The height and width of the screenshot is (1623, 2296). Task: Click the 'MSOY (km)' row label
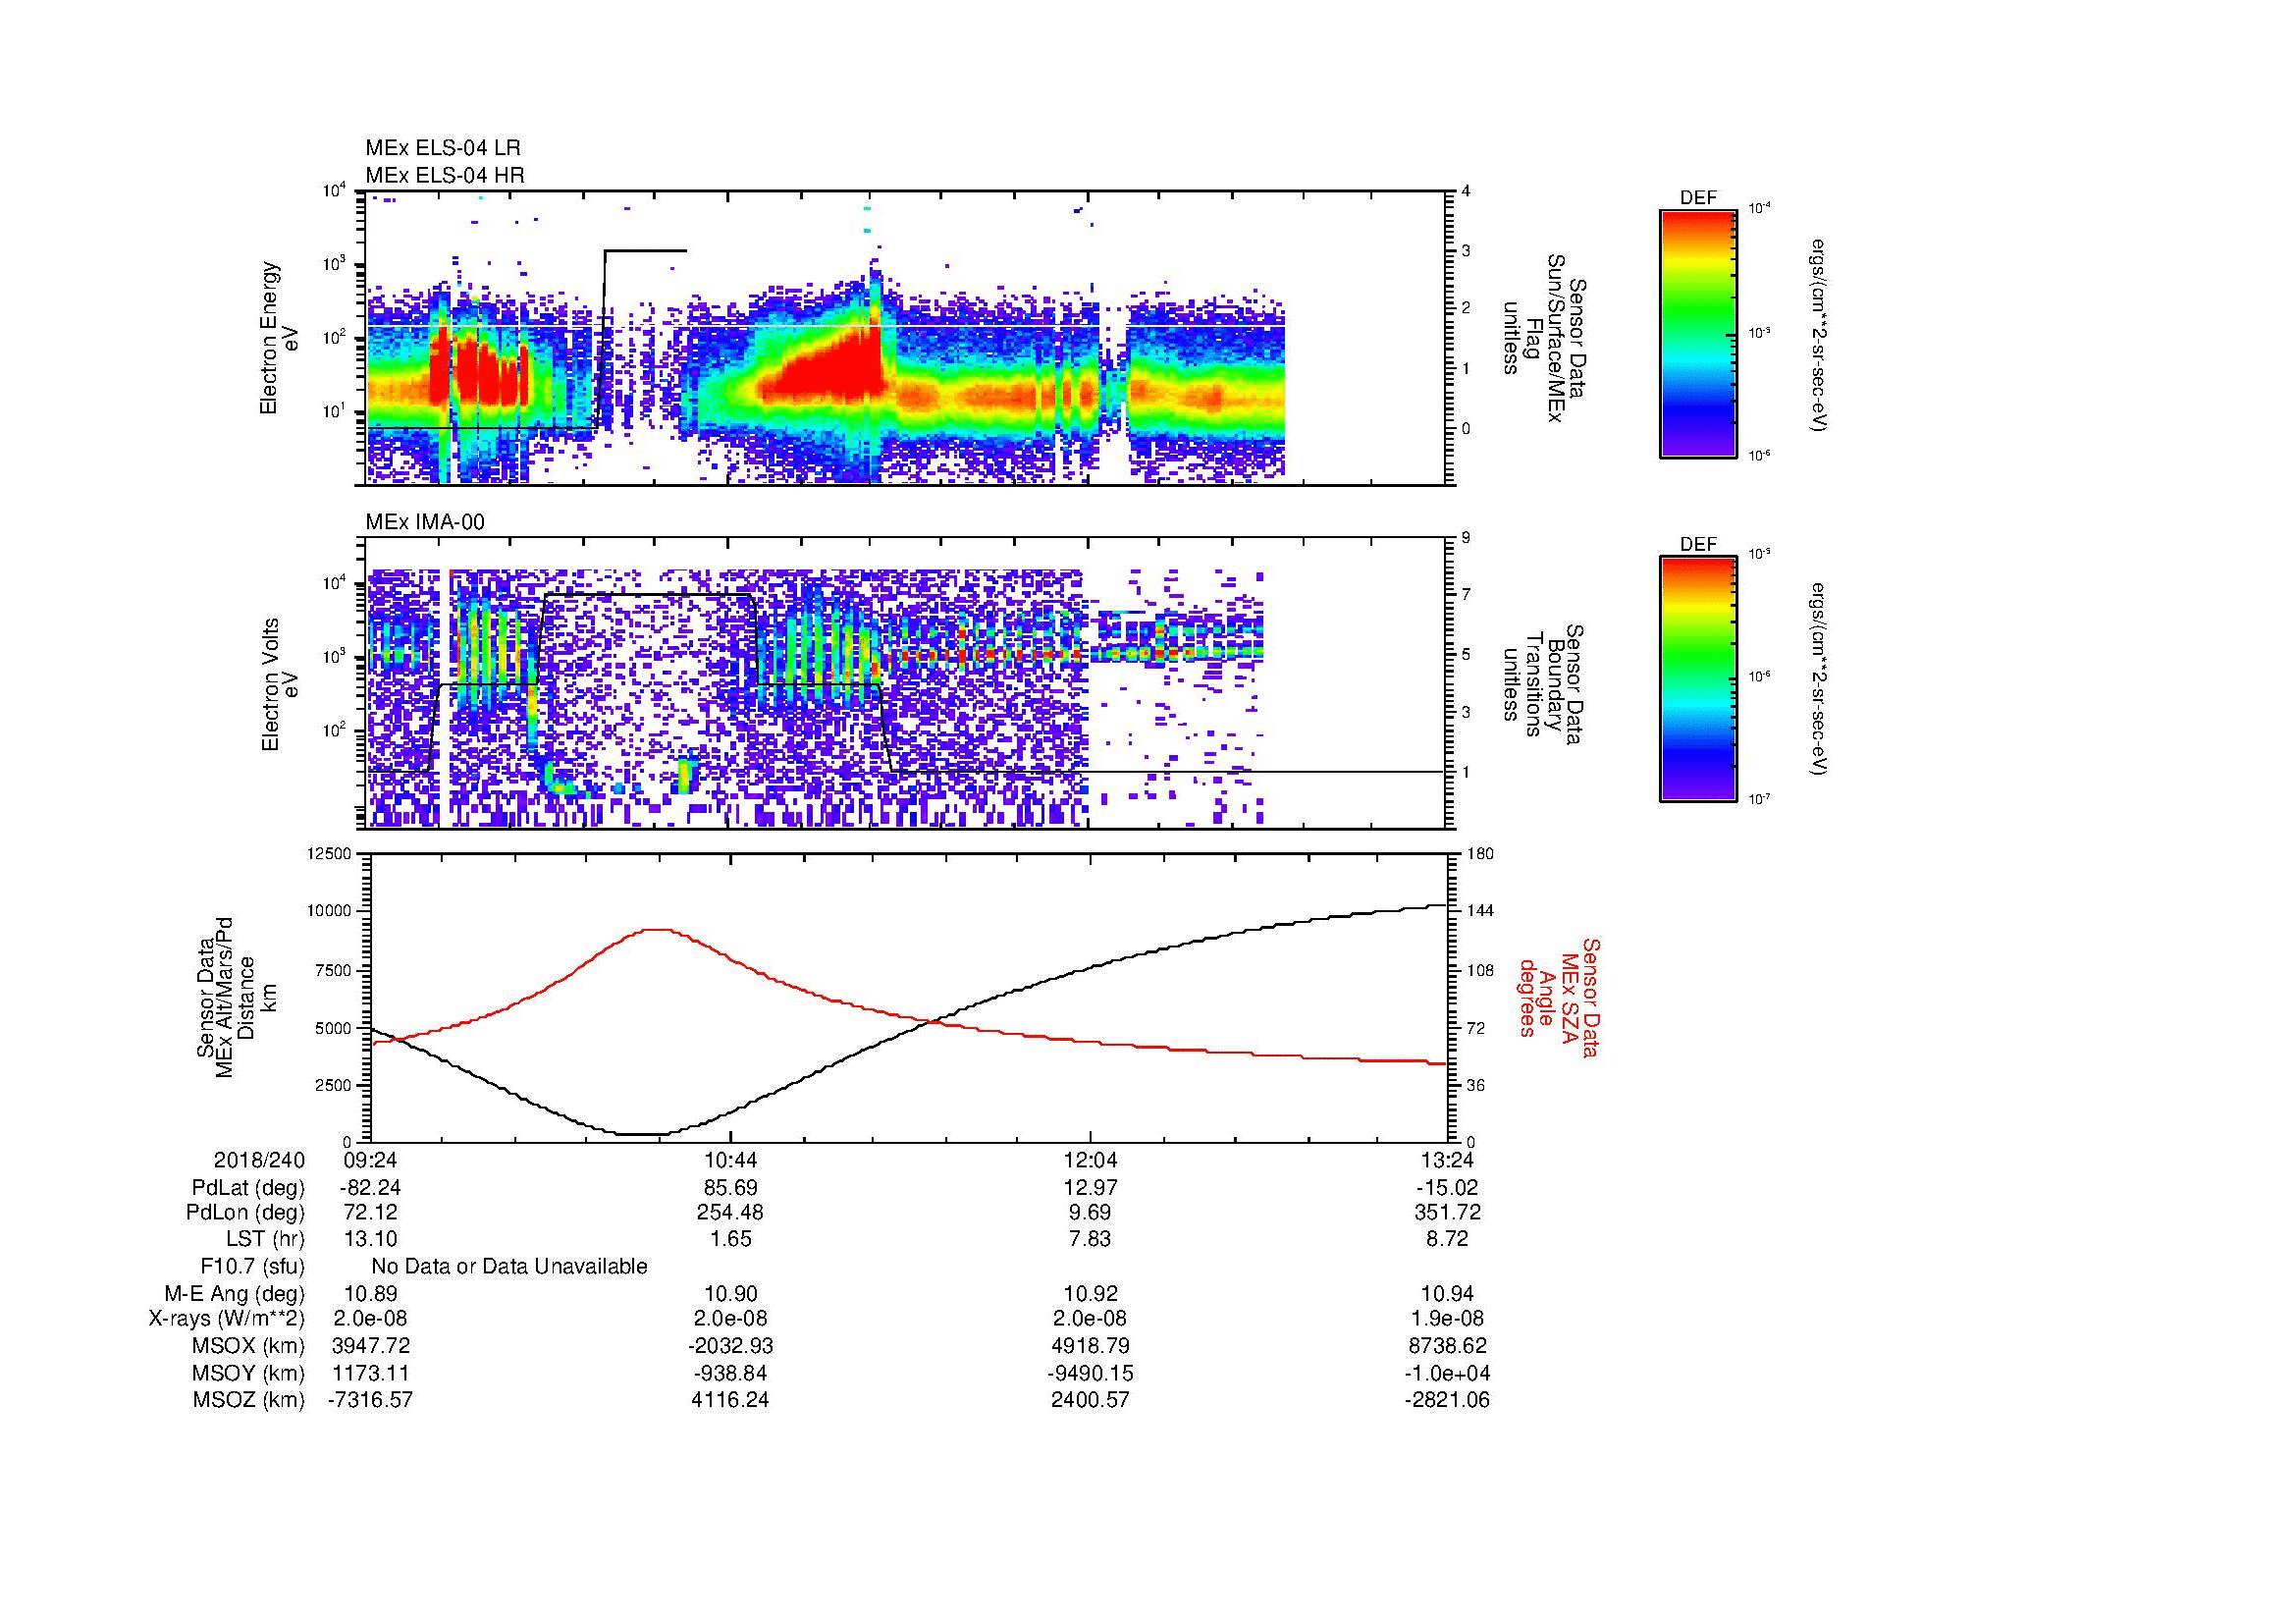click(249, 1373)
